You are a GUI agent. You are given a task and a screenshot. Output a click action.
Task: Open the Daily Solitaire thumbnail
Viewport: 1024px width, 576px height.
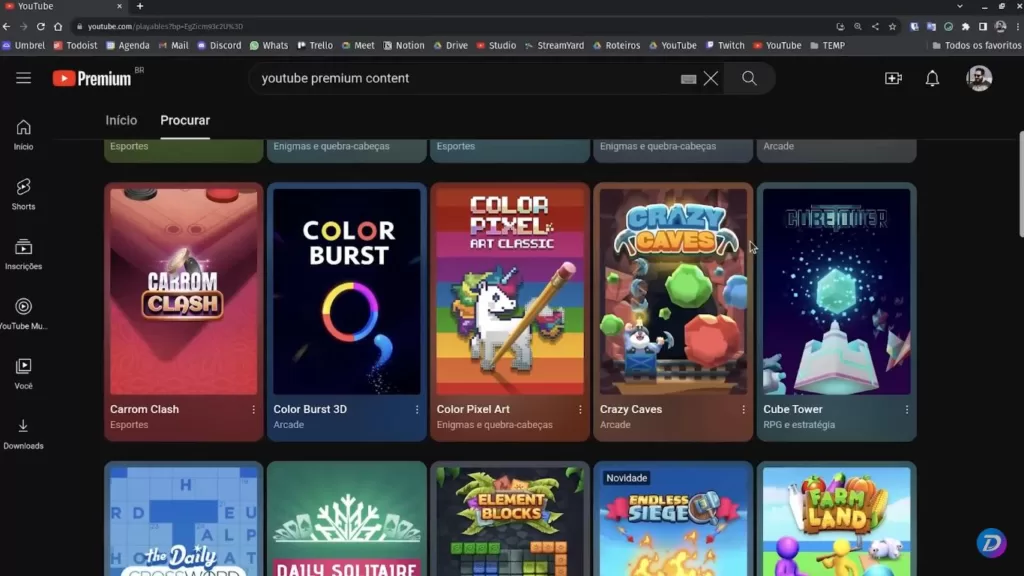[347, 521]
